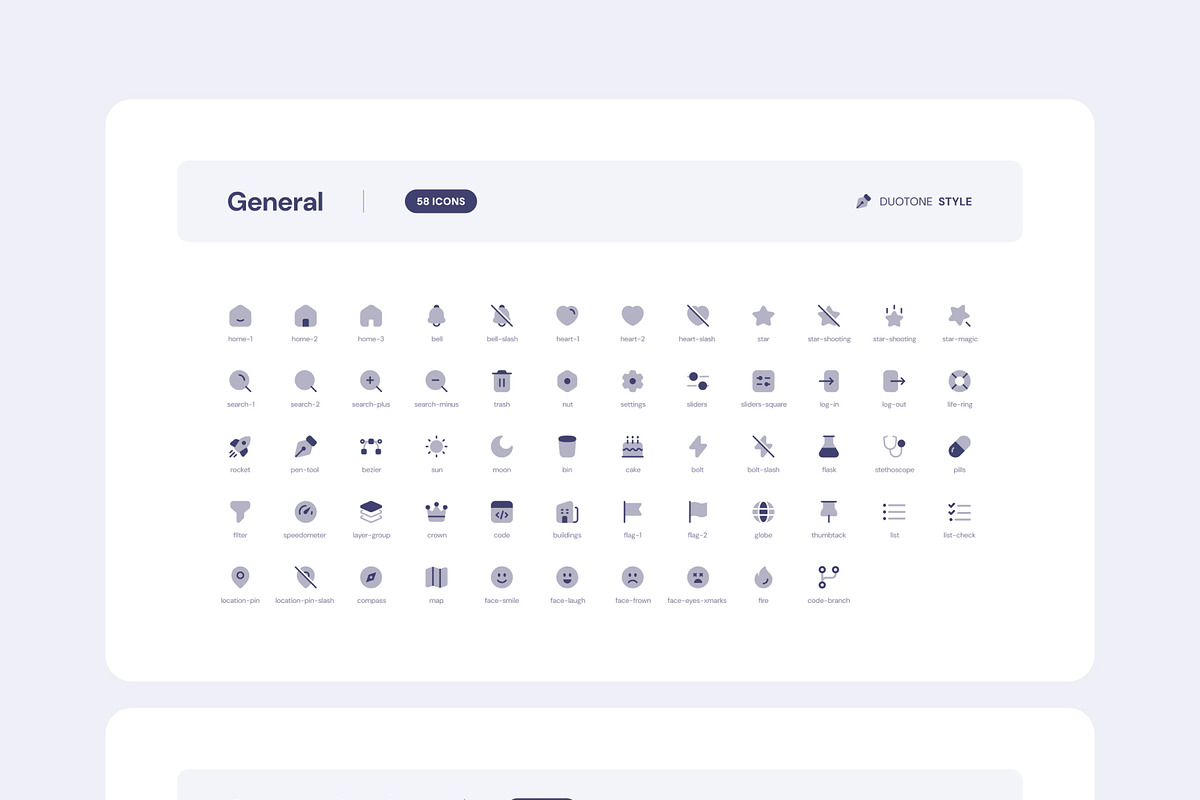This screenshot has width=1200, height=800.
Task: Select the bell-slash icon
Action: point(502,316)
